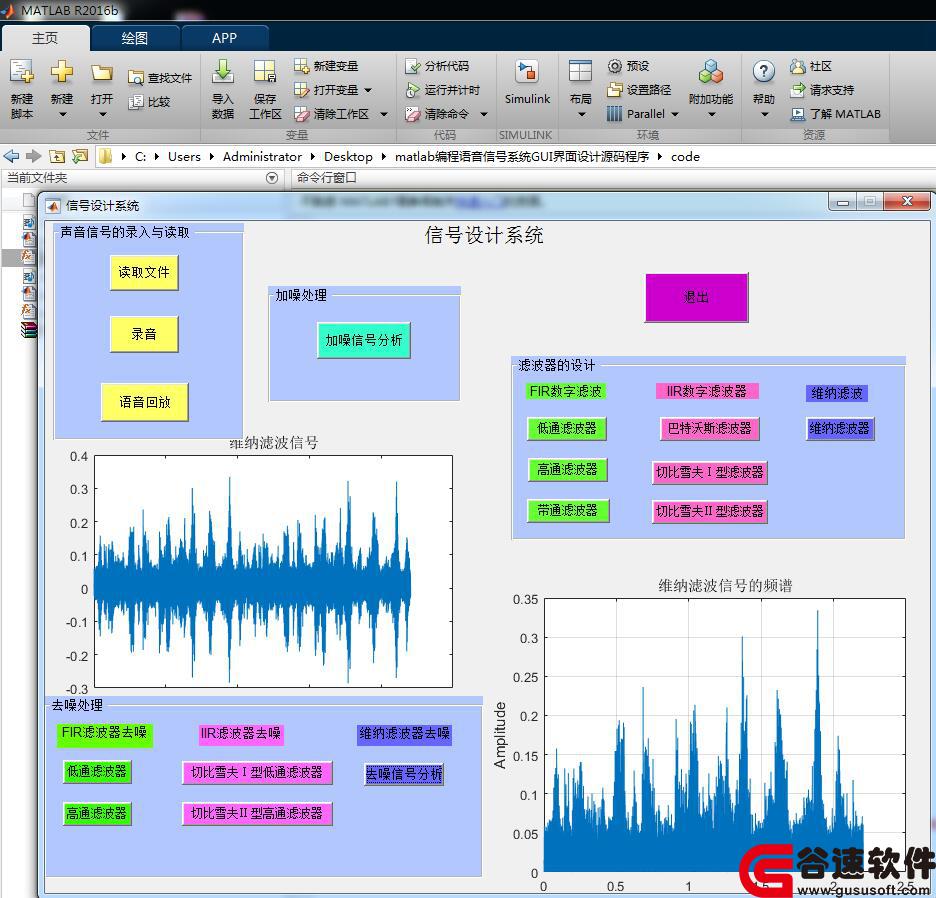The image size is (936, 898).
Task: Click Low-pass filter (低通滤波器) in denoising panel
Action: click(97, 772)
